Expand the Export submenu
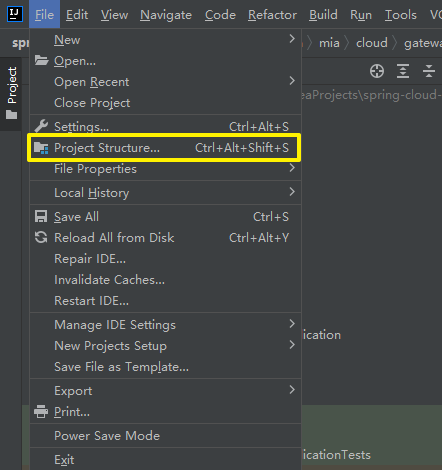This screenshot has height=470, width=442. pyautogui.click(x=165, y=390)
